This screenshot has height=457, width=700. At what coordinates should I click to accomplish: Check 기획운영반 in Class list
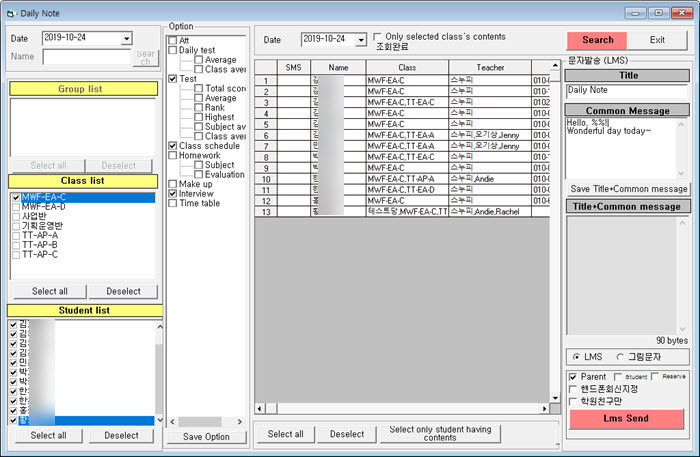point(16,226)
